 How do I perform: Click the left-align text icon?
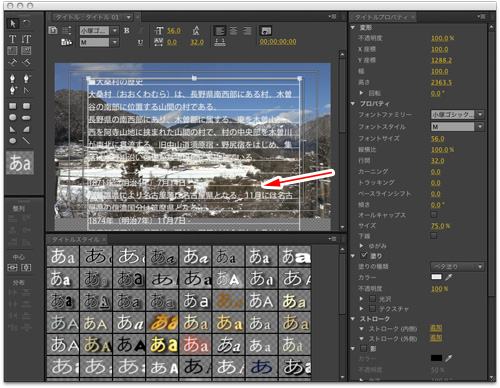(220, 31)
